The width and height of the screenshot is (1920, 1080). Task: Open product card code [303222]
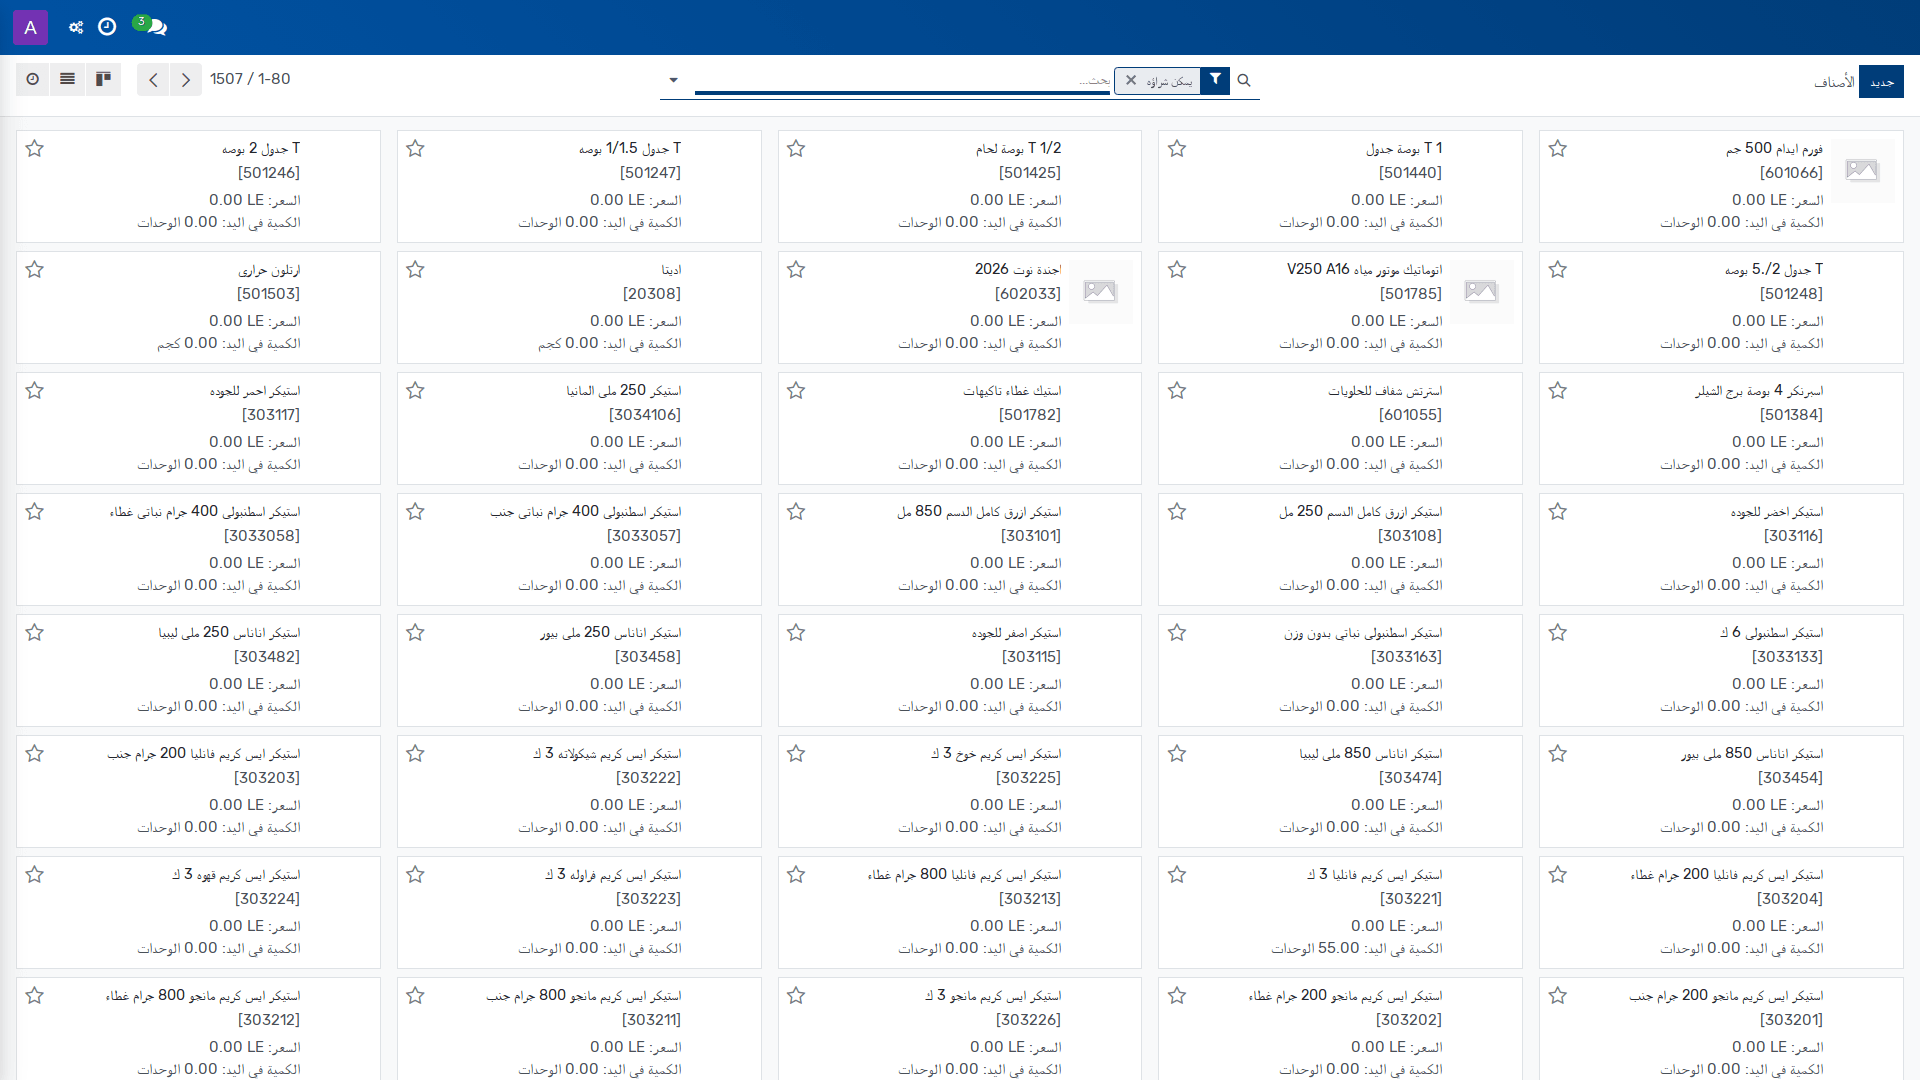648,778
